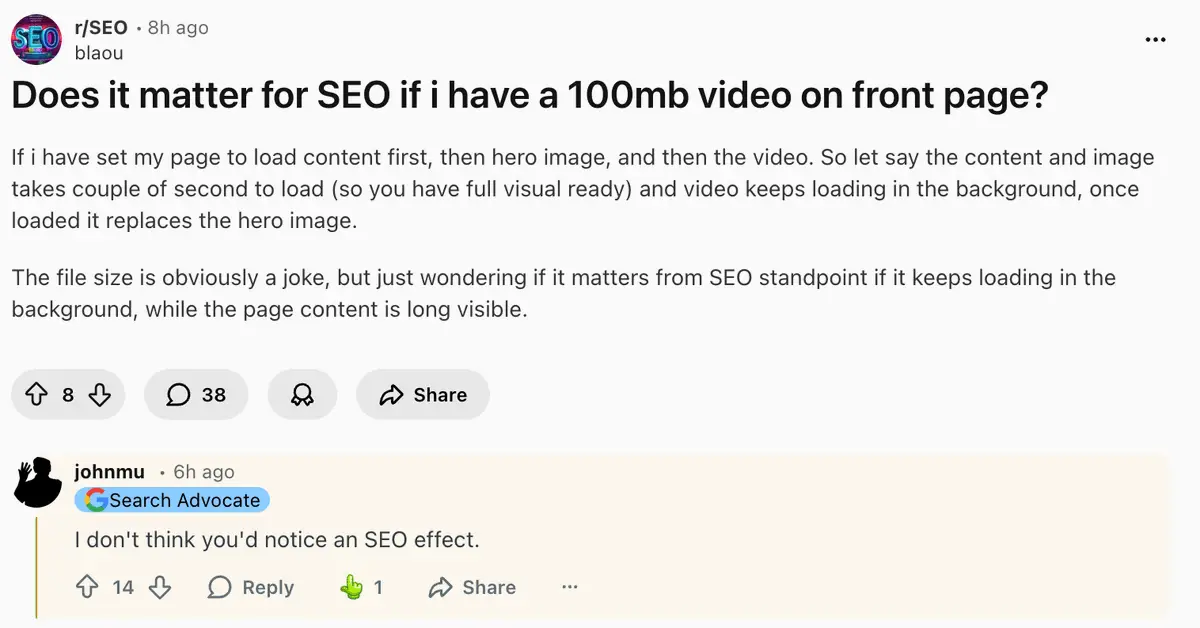Upvote johnmu's comment
1200x628 pixels.
click(87, 587)
